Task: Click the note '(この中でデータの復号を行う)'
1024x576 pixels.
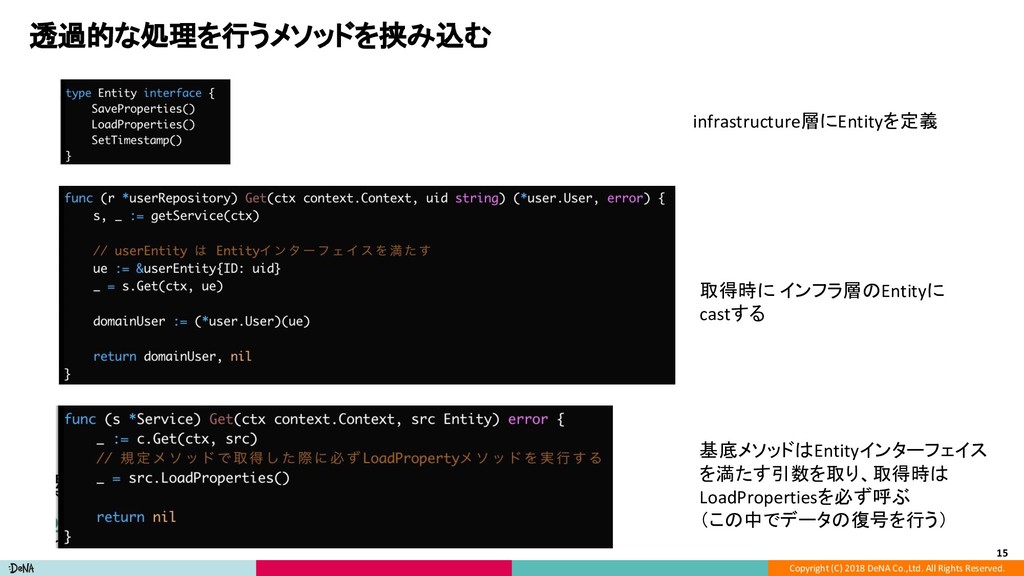Action: pos(823,520)
